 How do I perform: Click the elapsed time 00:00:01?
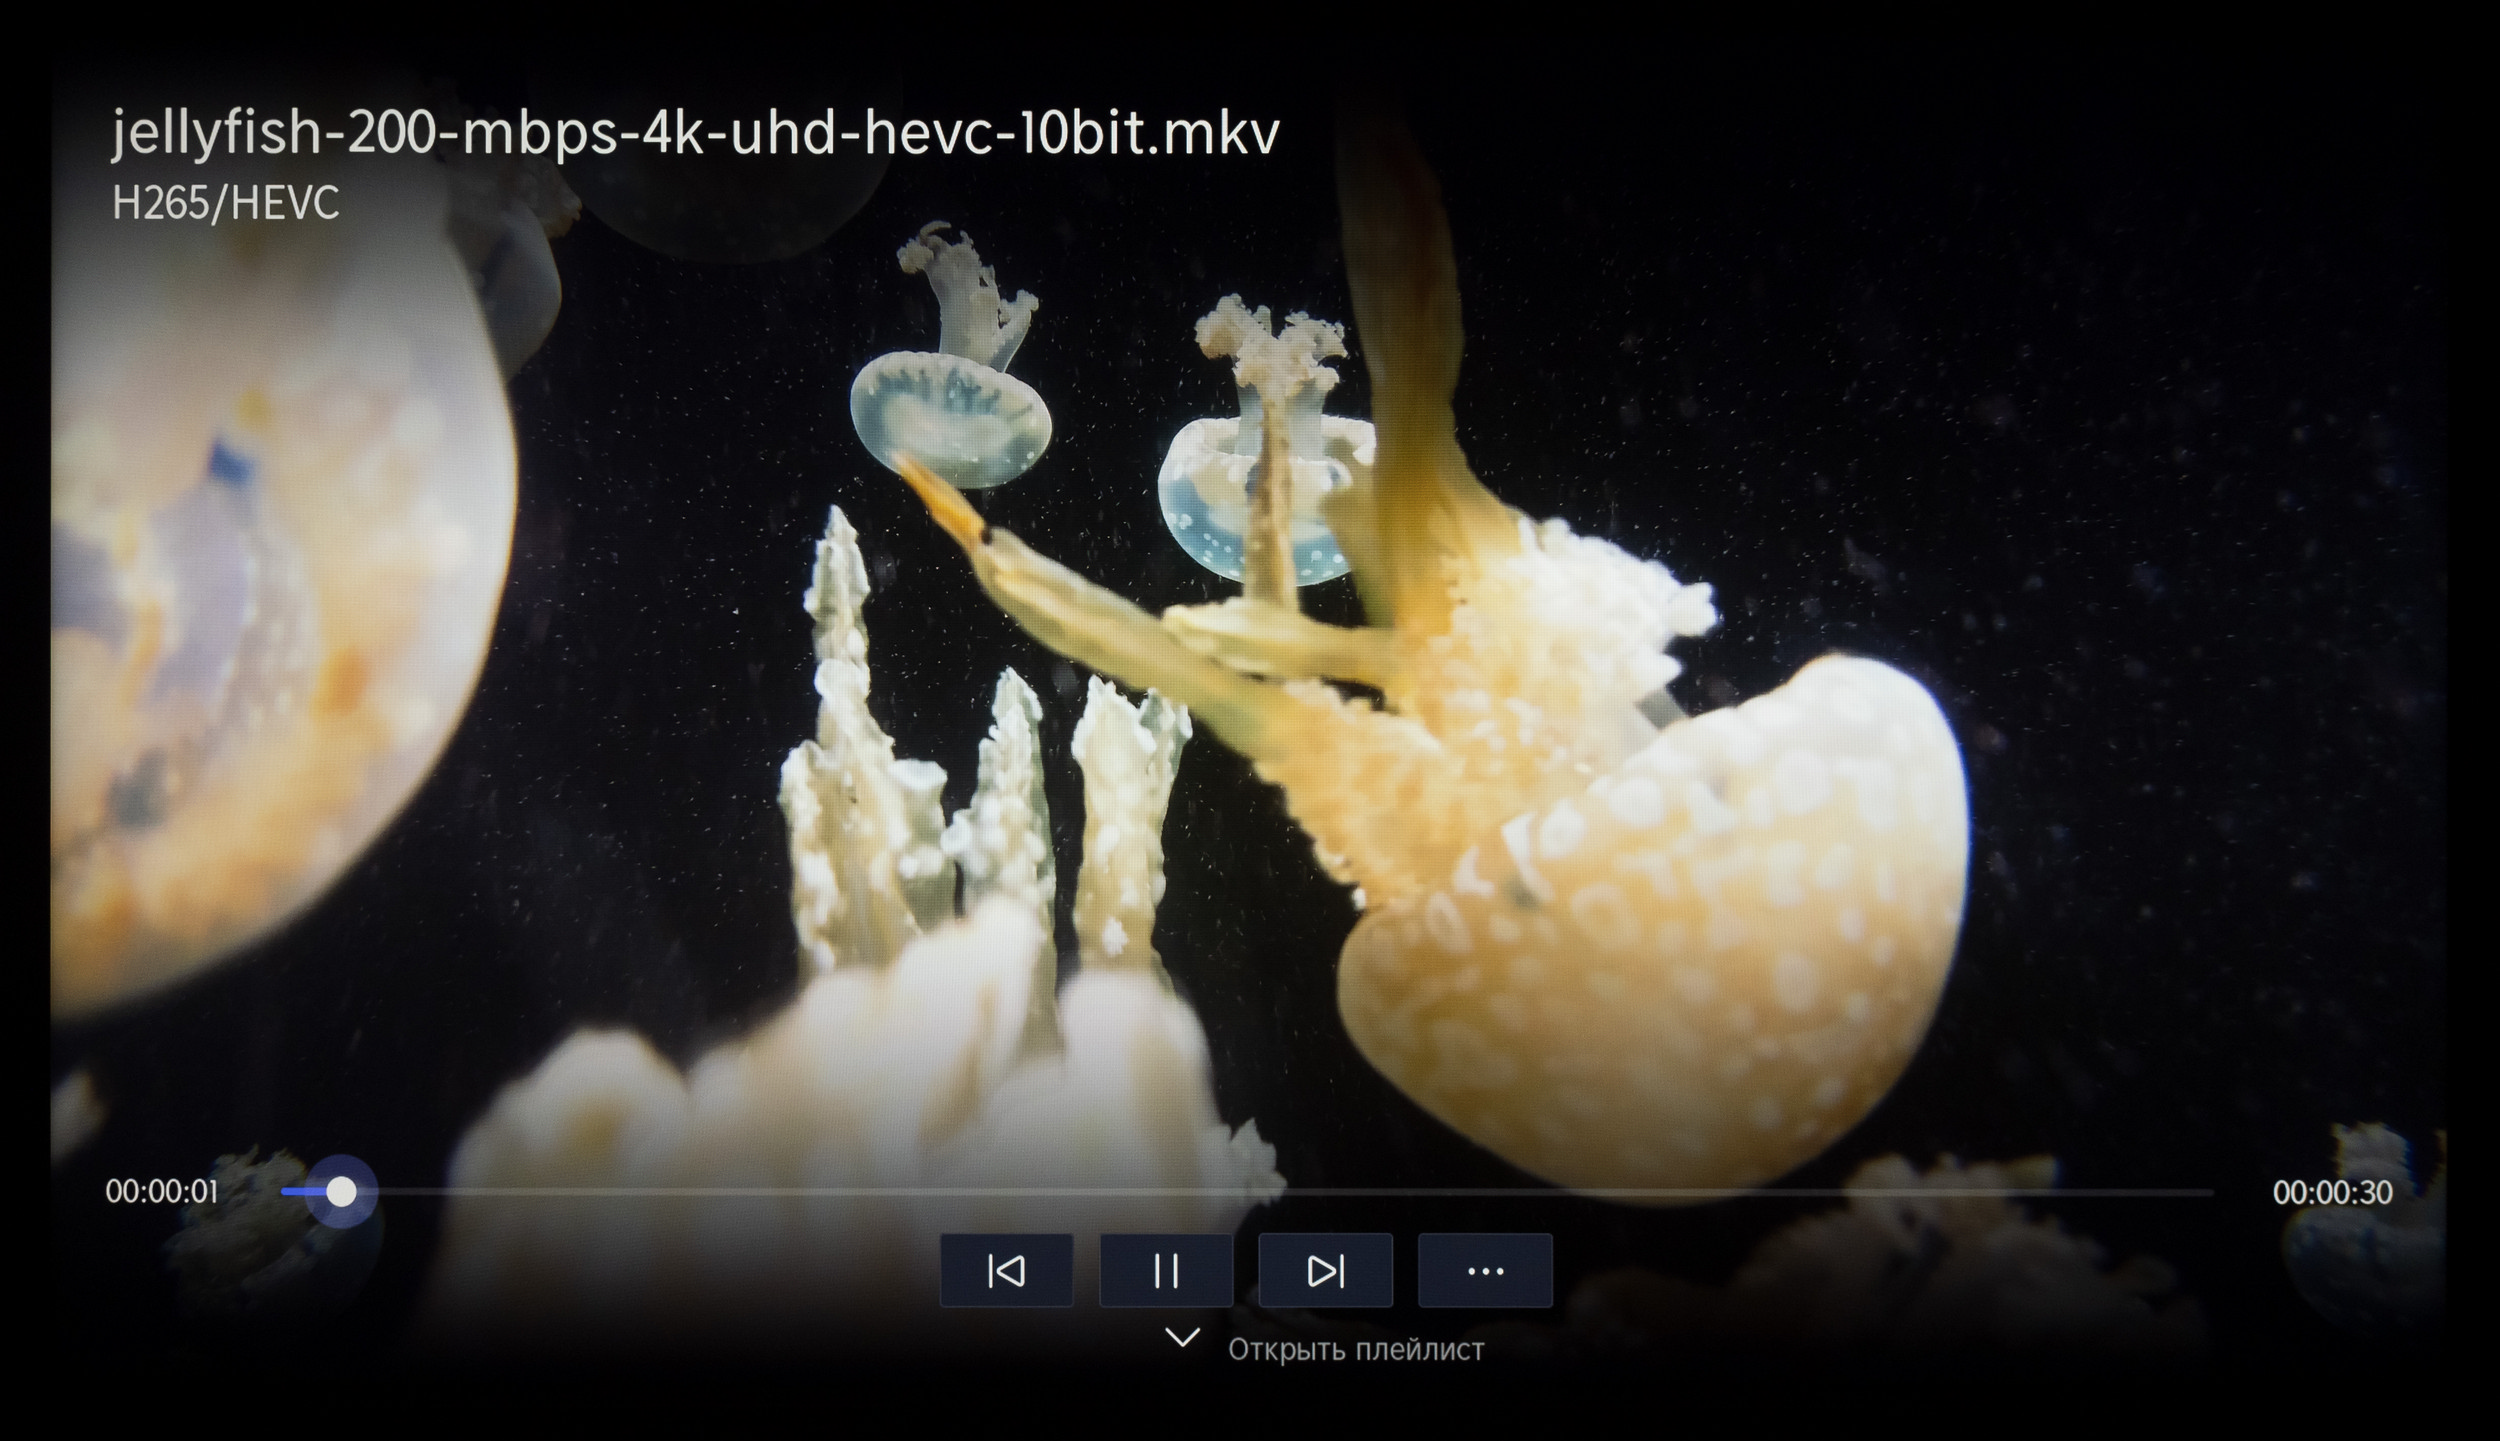(x=161, y=1192)
